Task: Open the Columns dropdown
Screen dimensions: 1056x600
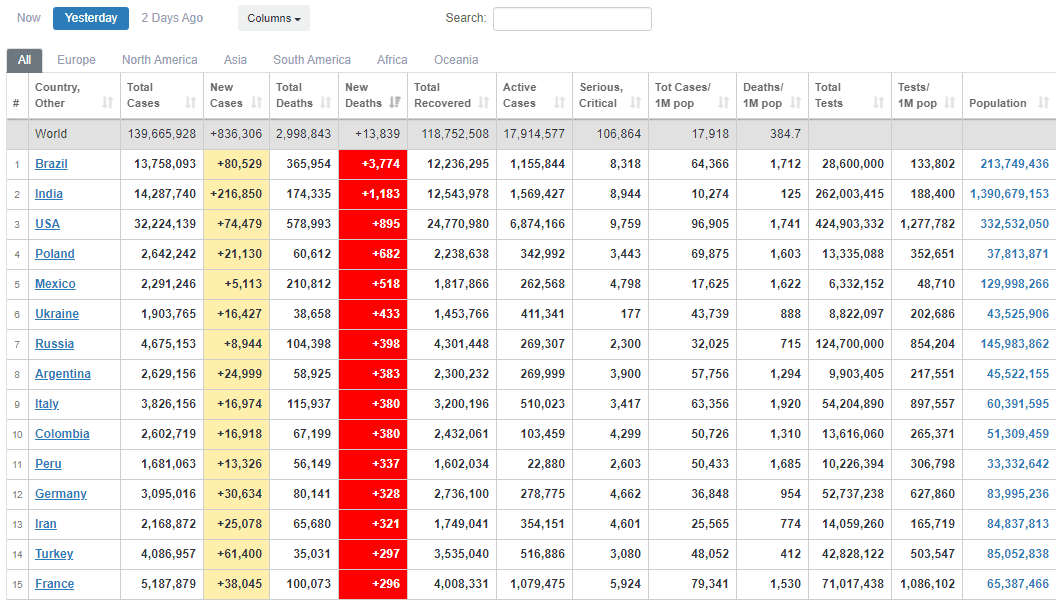Action: coord(273,18)
